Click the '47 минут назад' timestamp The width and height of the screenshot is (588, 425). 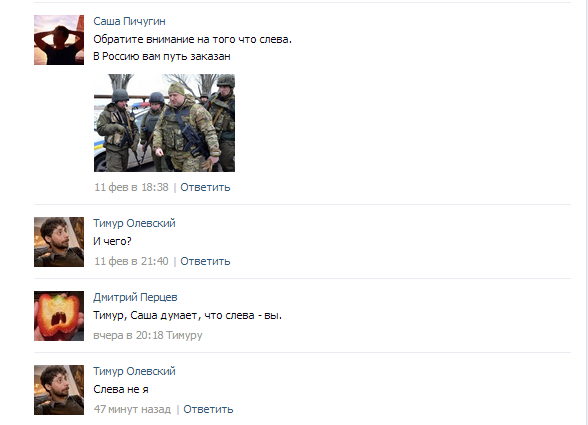click(132, 409)
